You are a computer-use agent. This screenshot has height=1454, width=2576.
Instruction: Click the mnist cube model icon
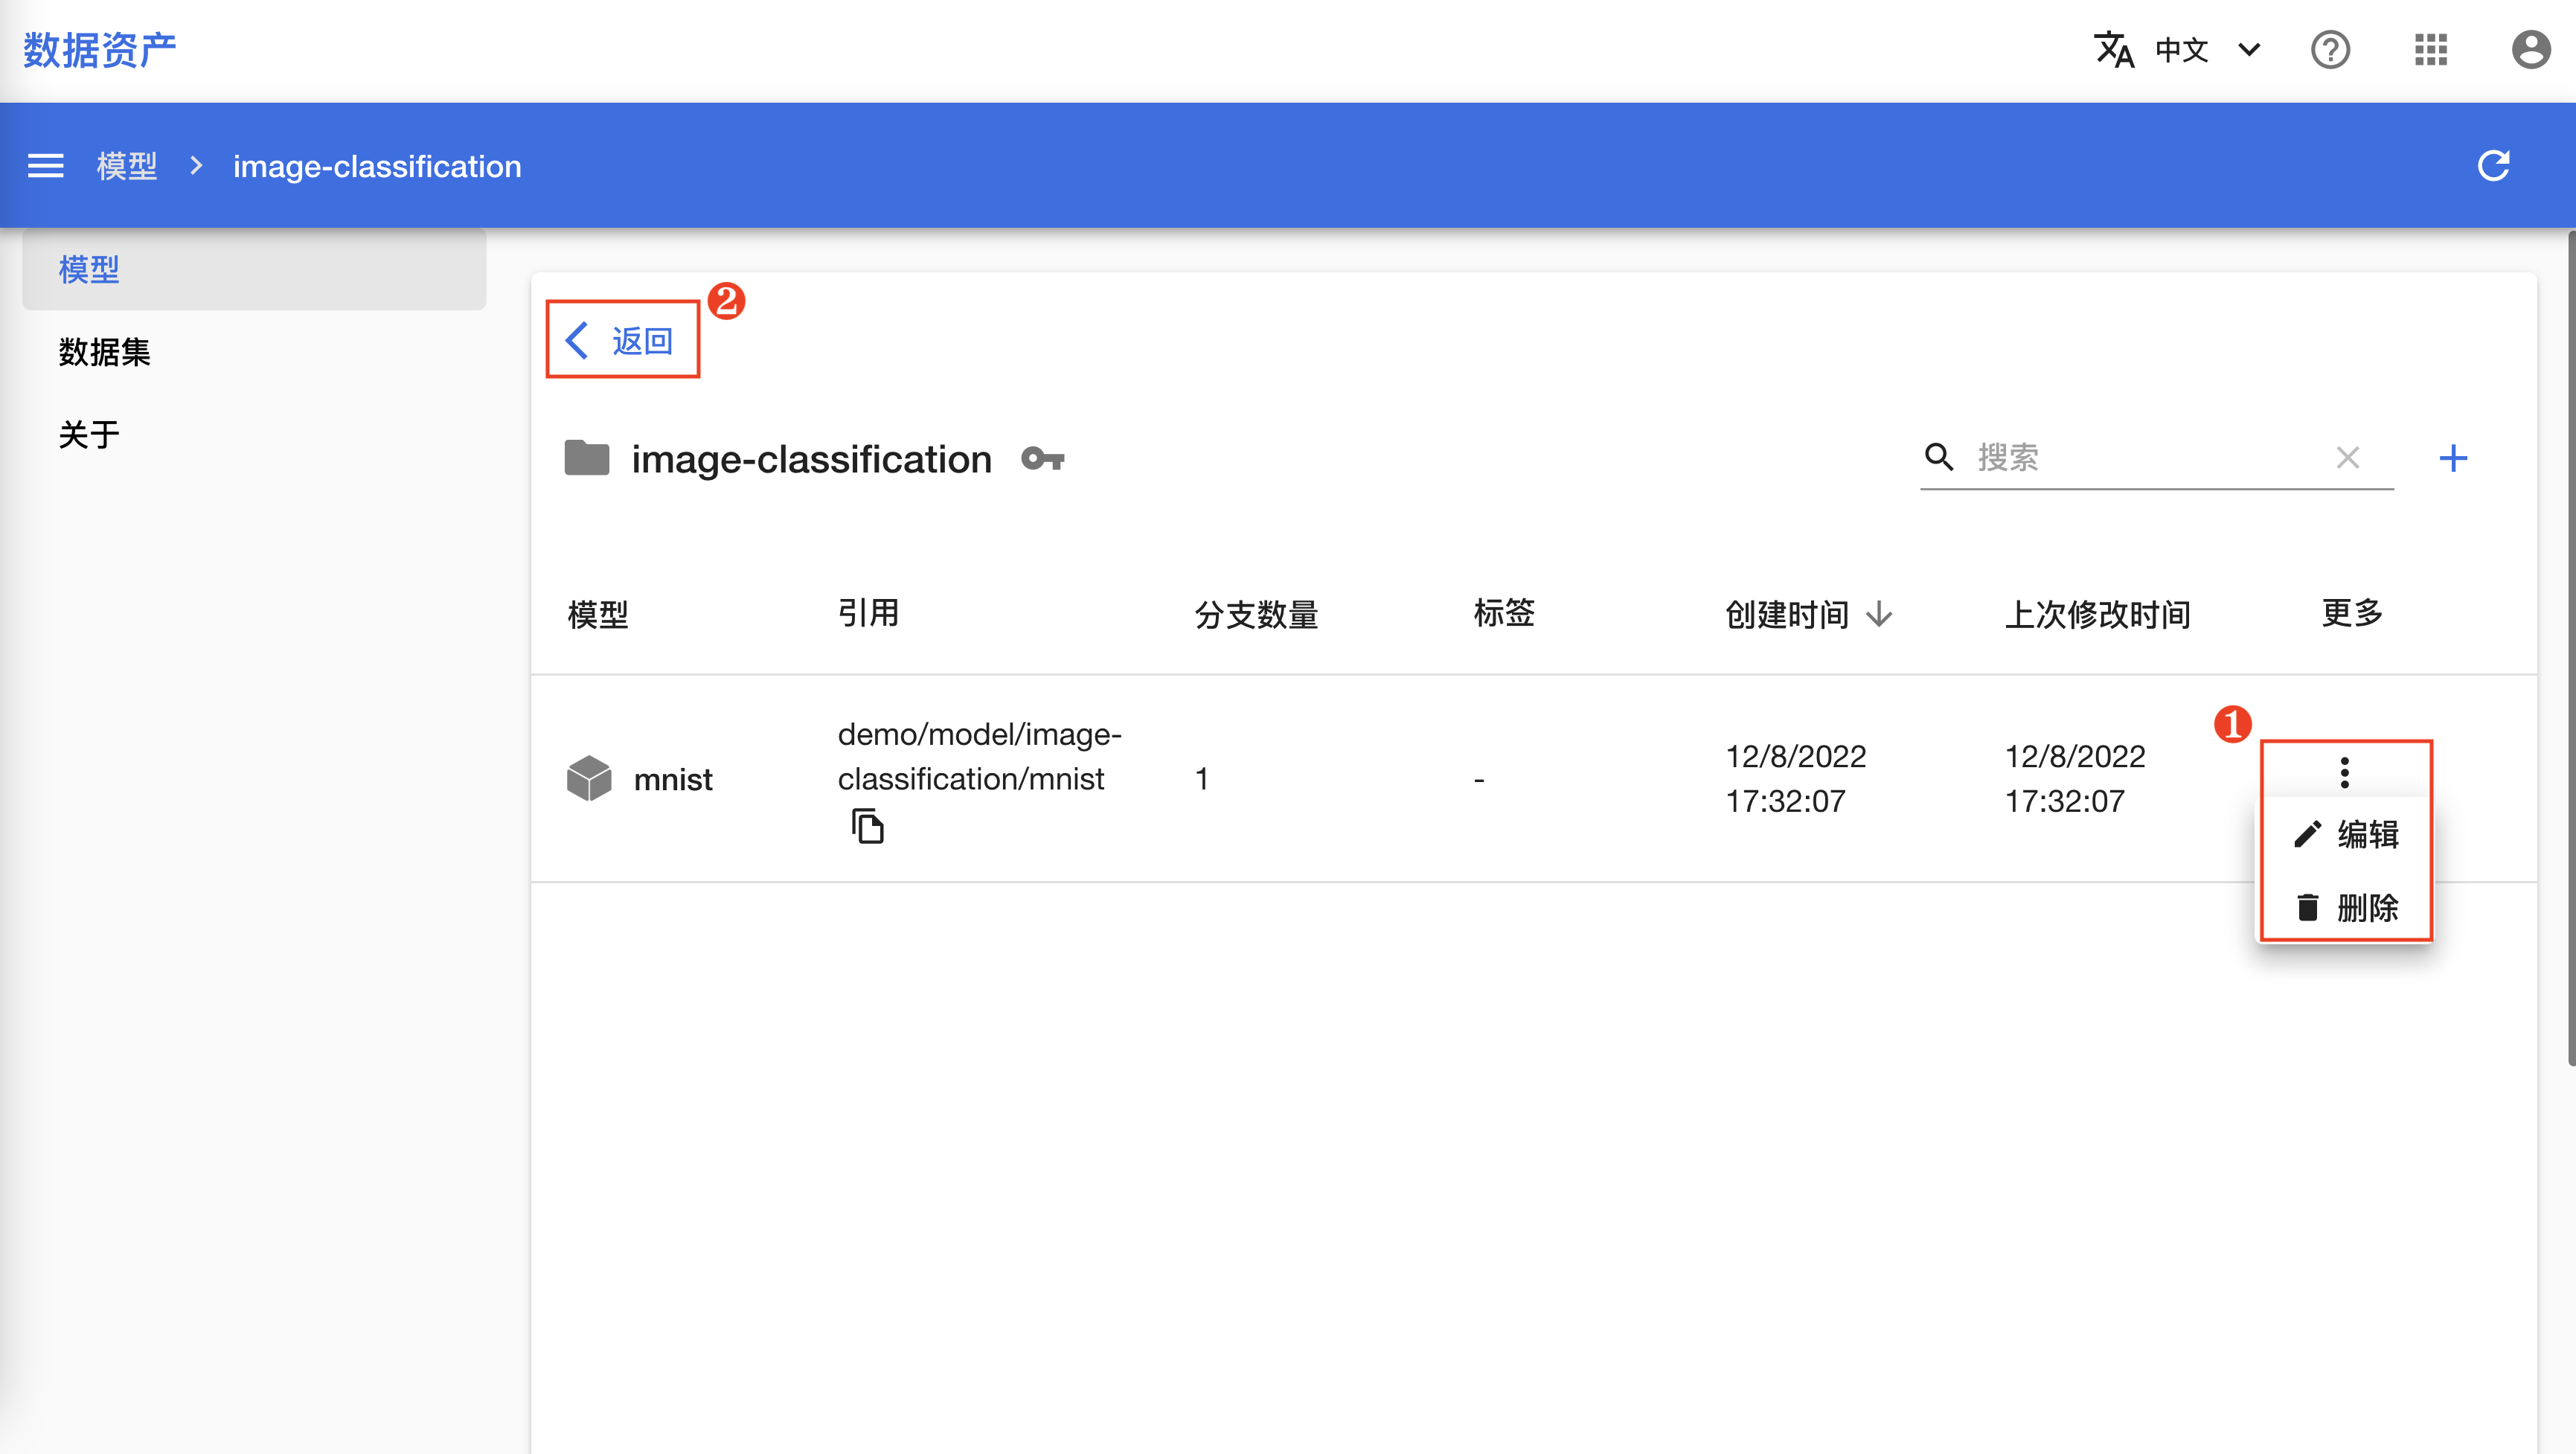tap(589, 778)
